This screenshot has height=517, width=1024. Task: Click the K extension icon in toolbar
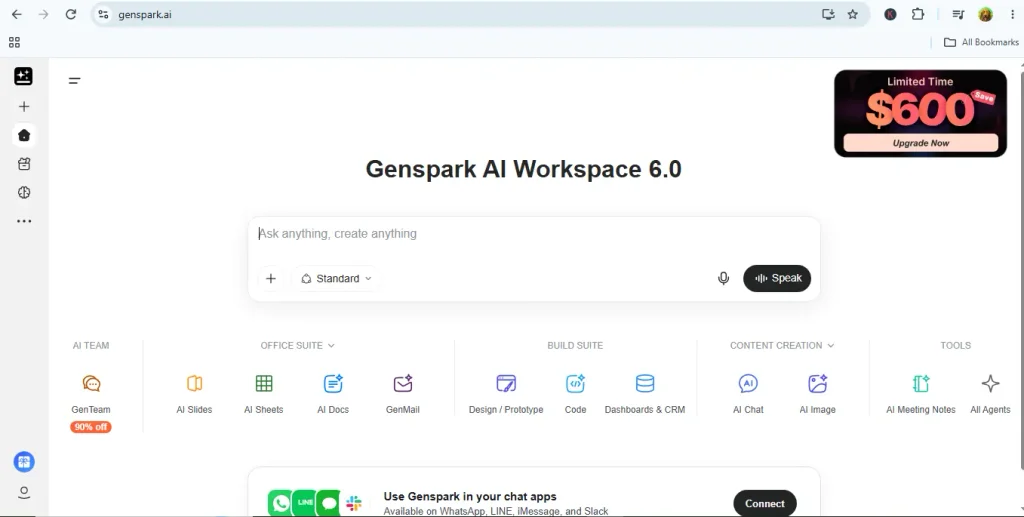pyautogui.click(x=890, y=14)
